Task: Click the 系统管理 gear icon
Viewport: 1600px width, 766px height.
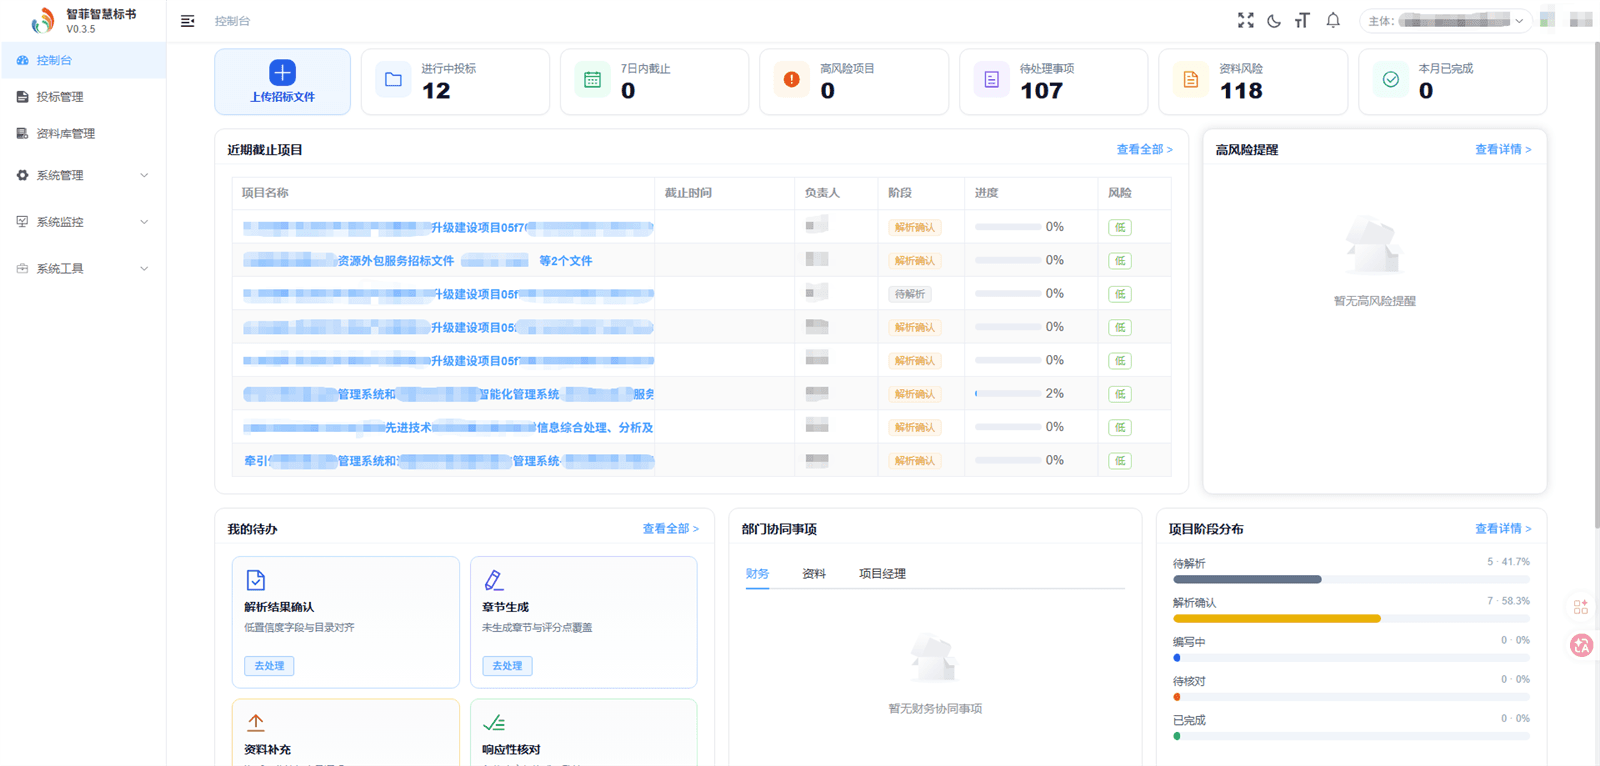Action: coord(22,175)
